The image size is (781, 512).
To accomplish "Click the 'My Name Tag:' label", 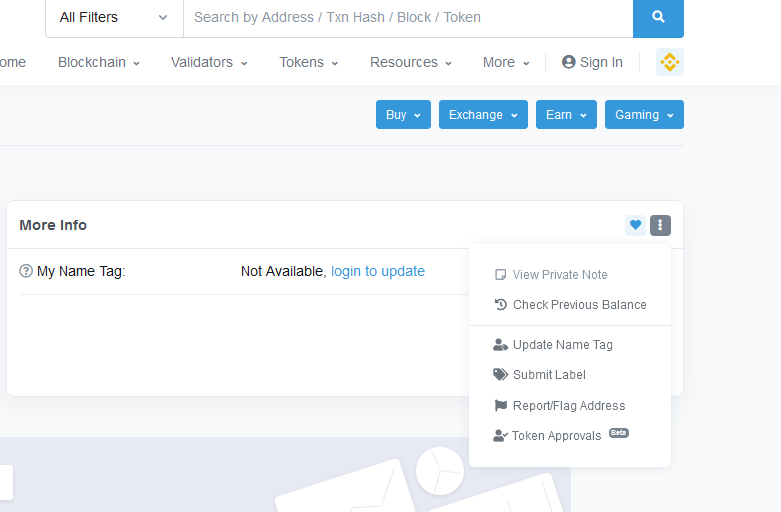I will 81,271.
